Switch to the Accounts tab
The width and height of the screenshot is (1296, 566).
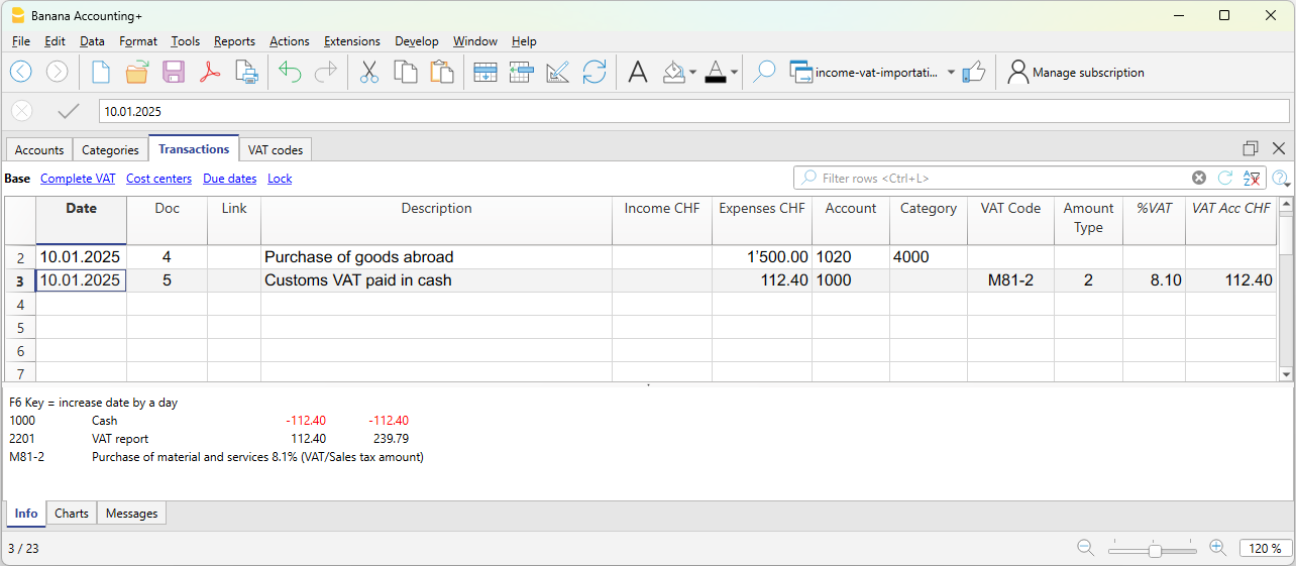(39, 150)
